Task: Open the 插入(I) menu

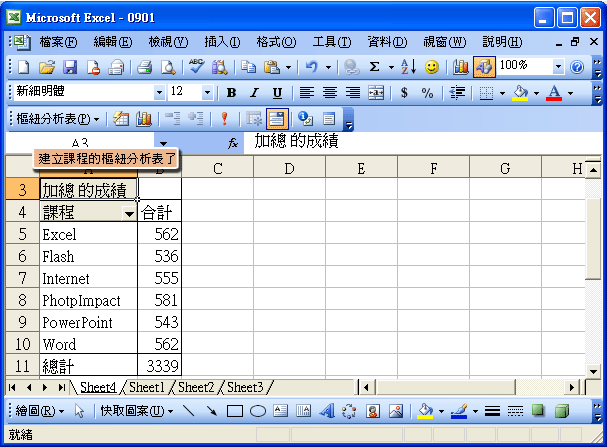Action: pyautogui.click(x=222, y=42)
